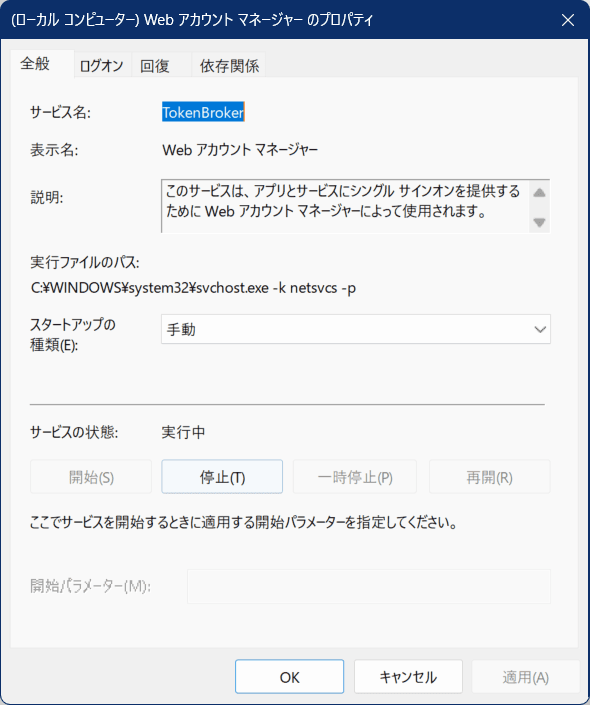The width and height of the screenshot is (590, 705).
Task: Click the サービス名: label
Action: 60,112
